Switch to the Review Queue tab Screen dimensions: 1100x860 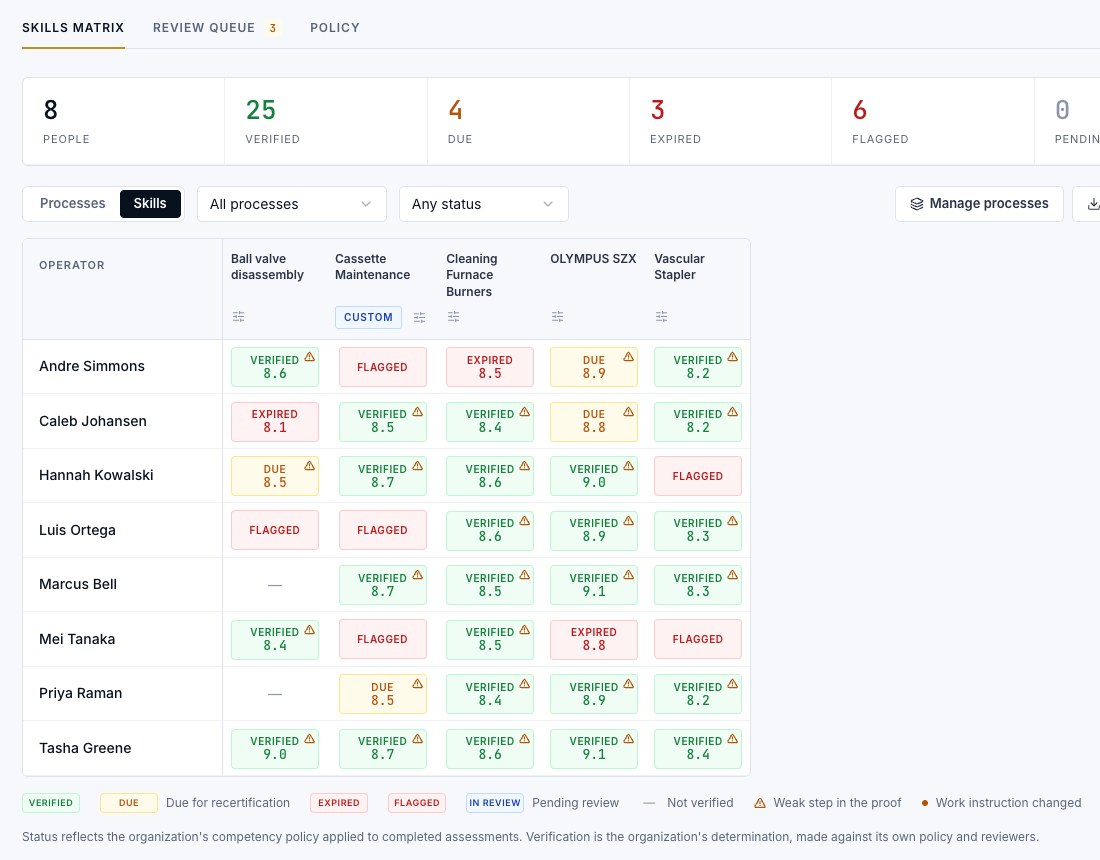click(x=217, y=28)
